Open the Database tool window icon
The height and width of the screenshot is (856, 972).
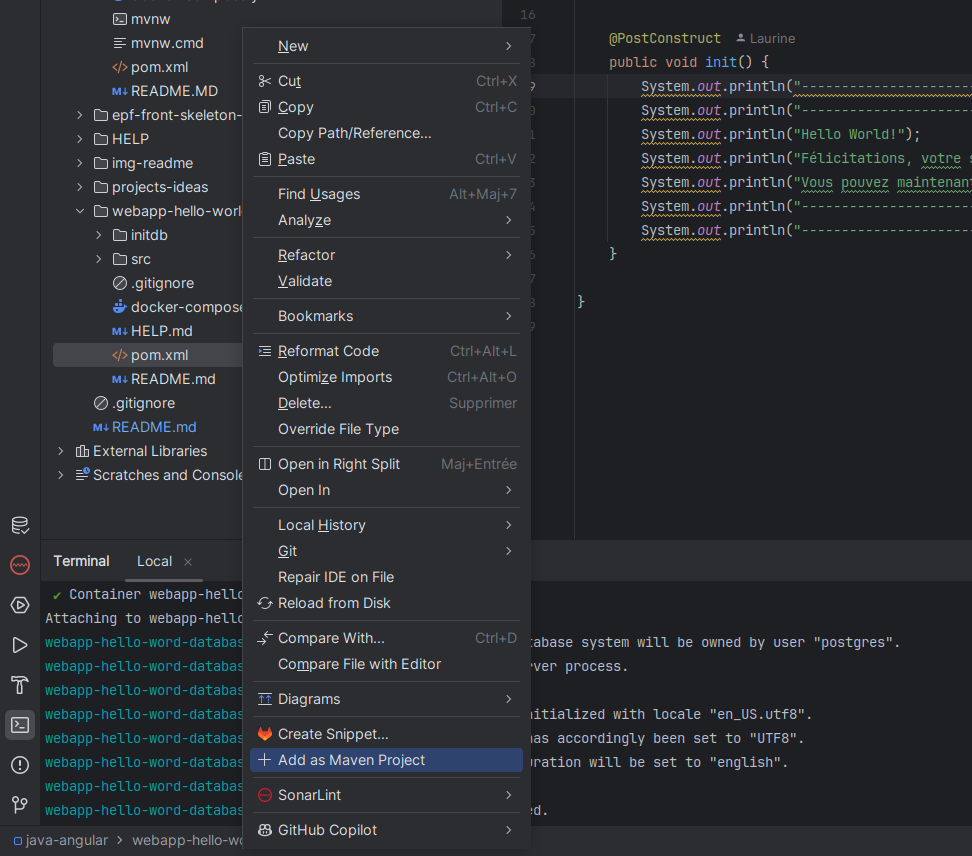[x=20, y=525]
